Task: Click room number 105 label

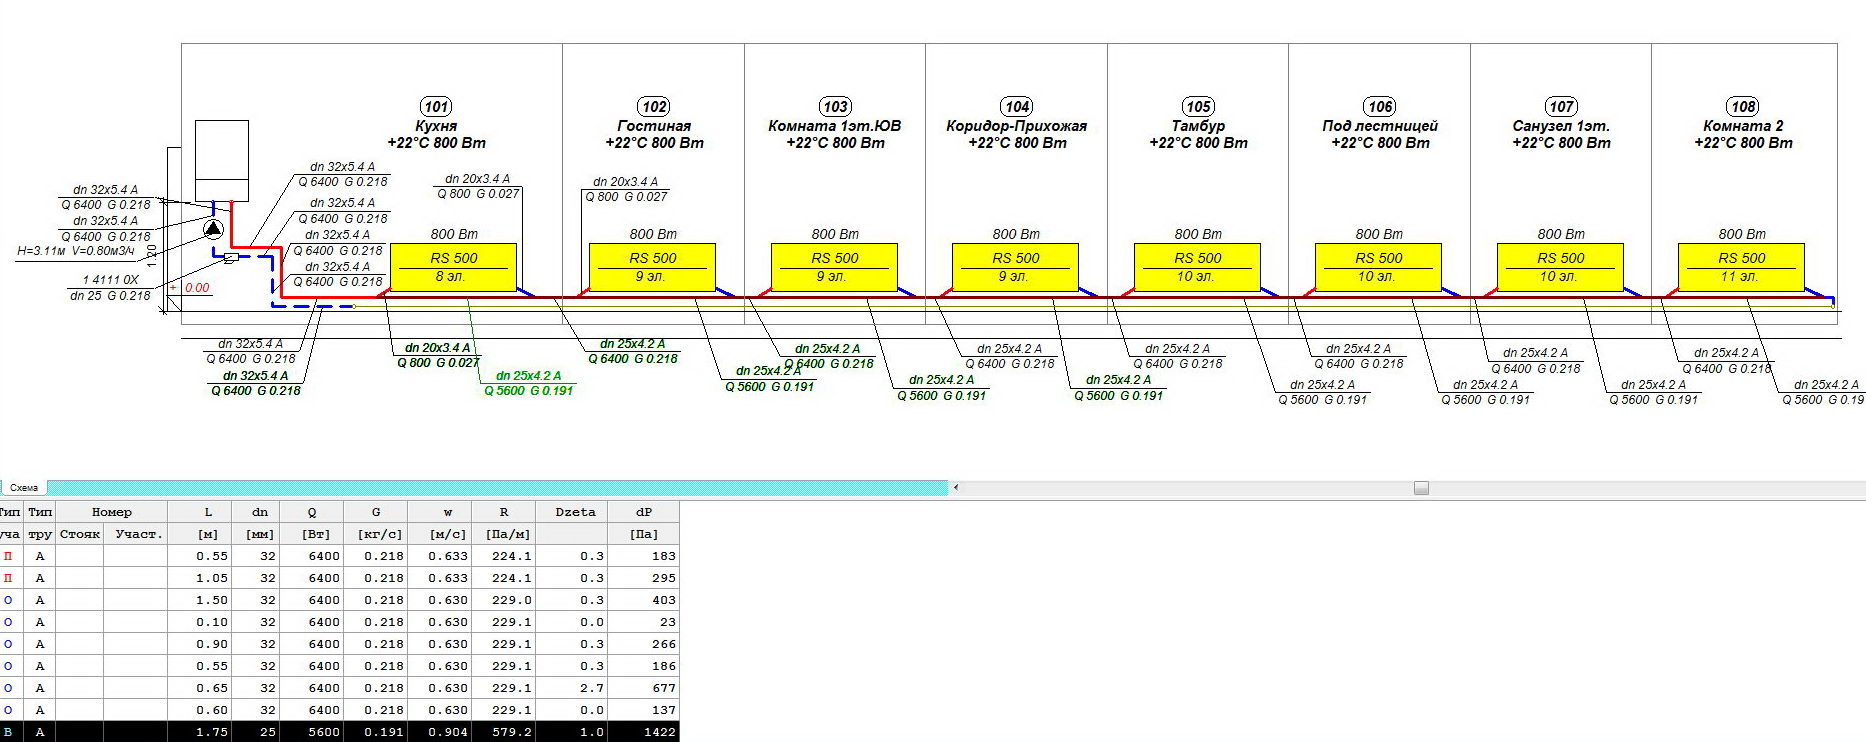Action: click(1198, 107)
